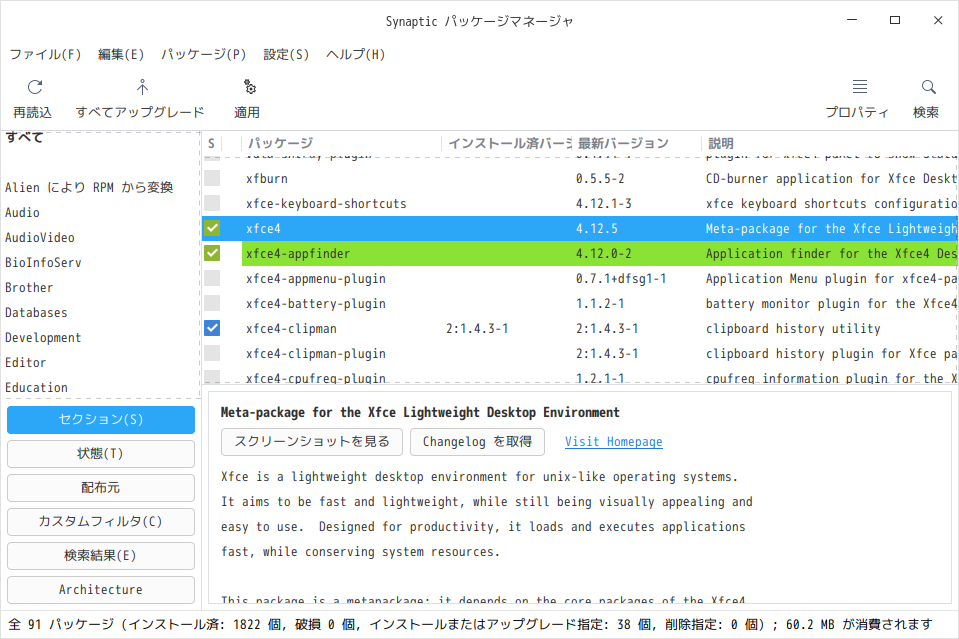The image size is (959, 639).
Task: Click the Apply (適用) gear icon
Action: (x=250, y=87)
